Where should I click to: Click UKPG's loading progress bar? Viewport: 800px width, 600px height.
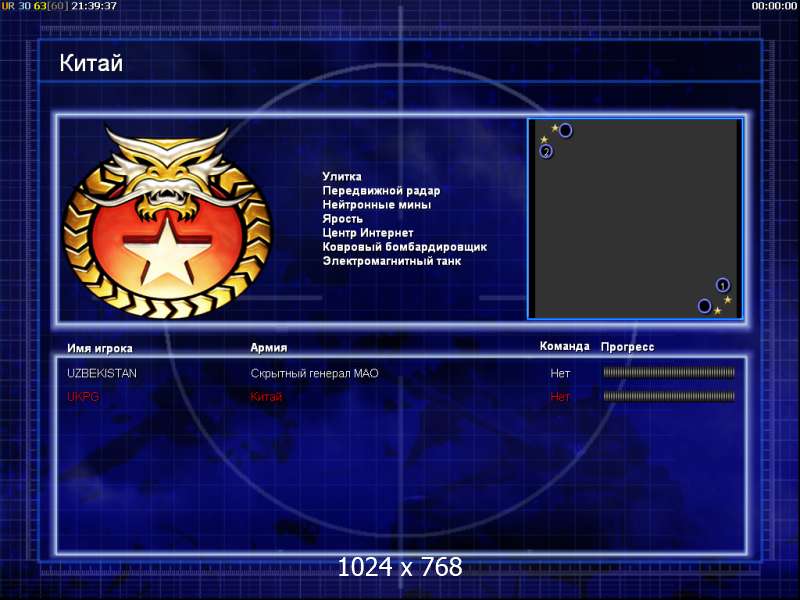coord(669,396)
